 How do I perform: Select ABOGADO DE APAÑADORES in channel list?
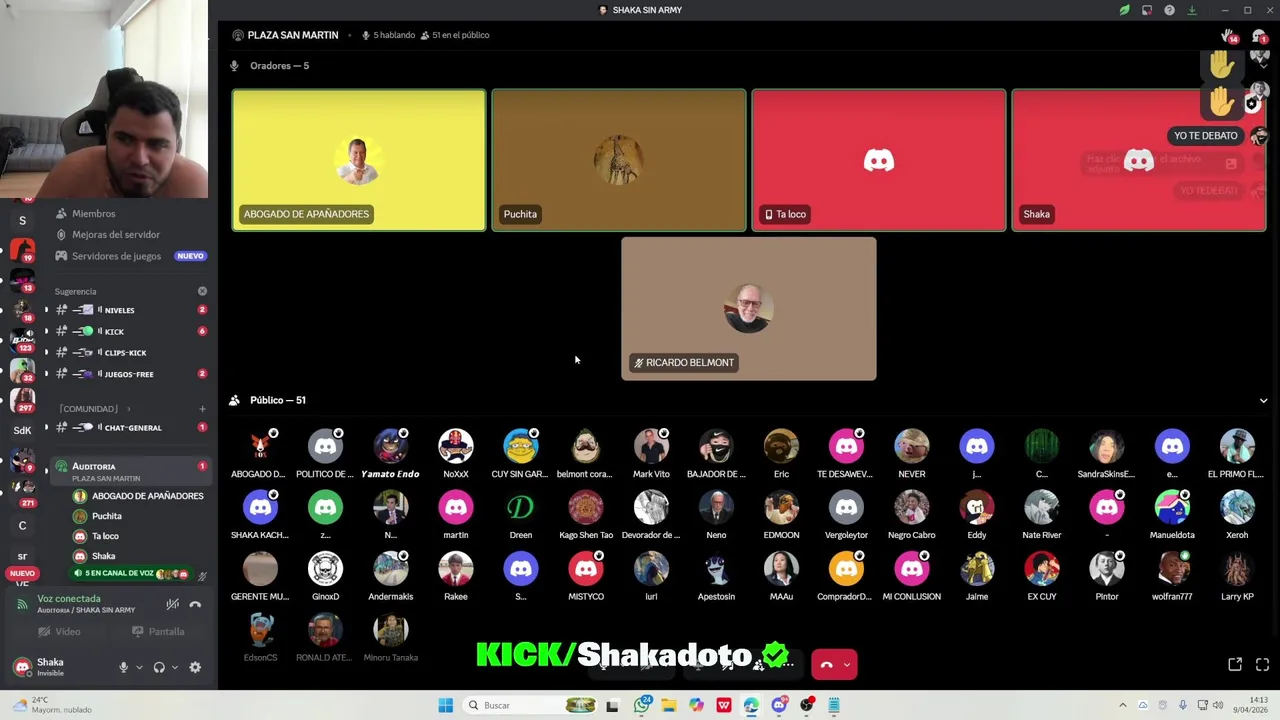(138, 496)
